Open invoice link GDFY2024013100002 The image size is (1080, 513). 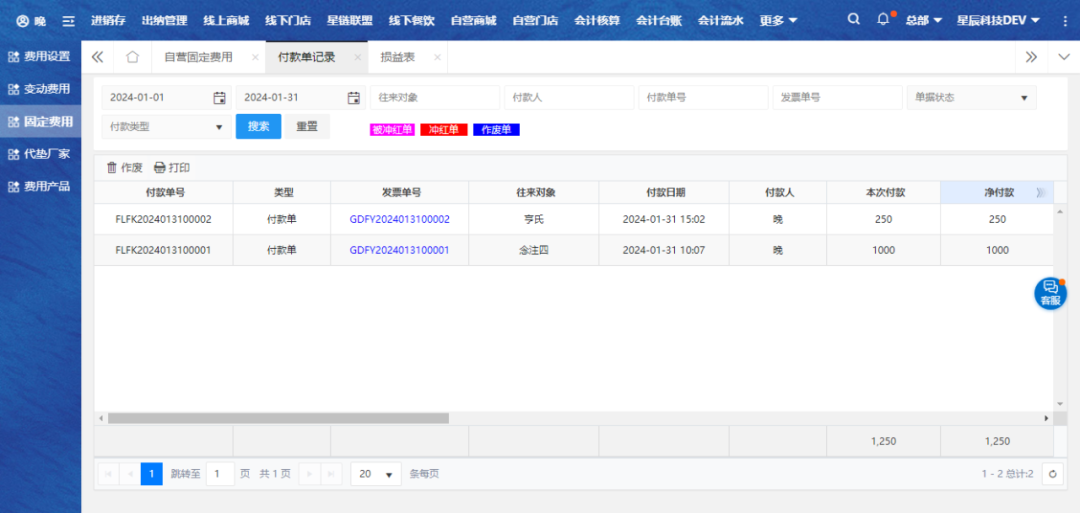pyautogui.click(x=399, y=219)
